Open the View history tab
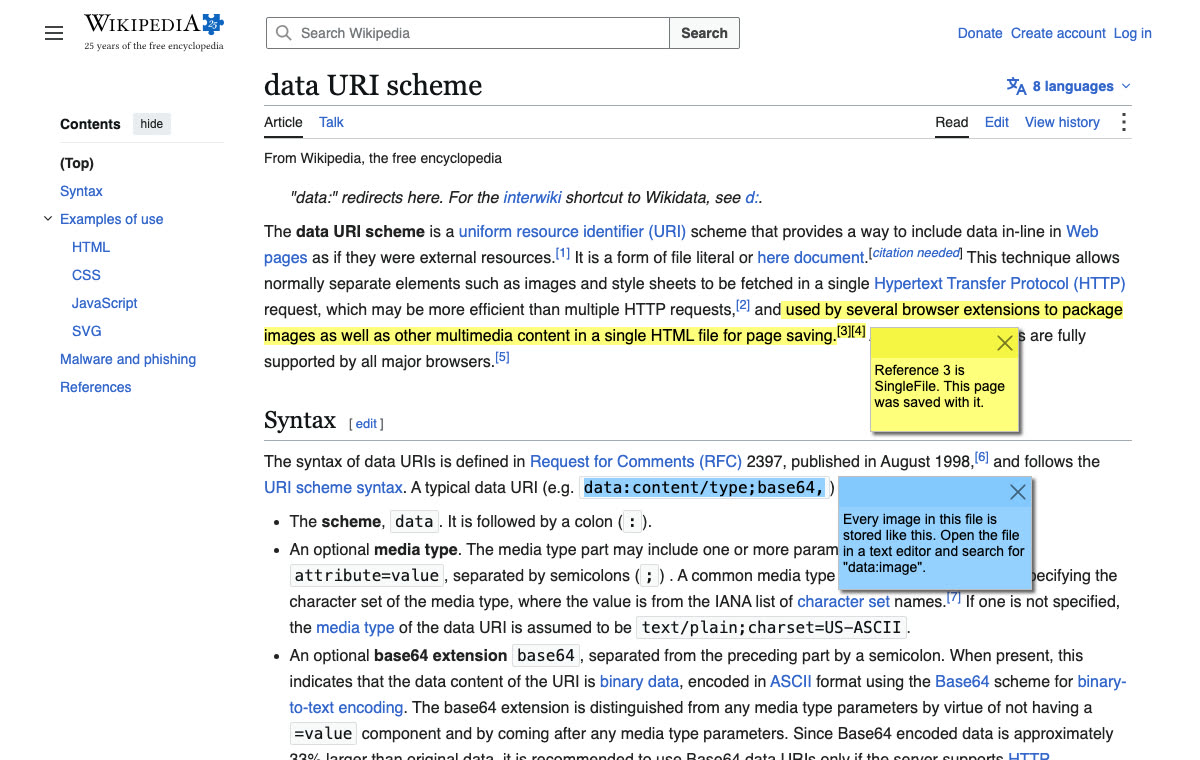 click(1062, 122)
